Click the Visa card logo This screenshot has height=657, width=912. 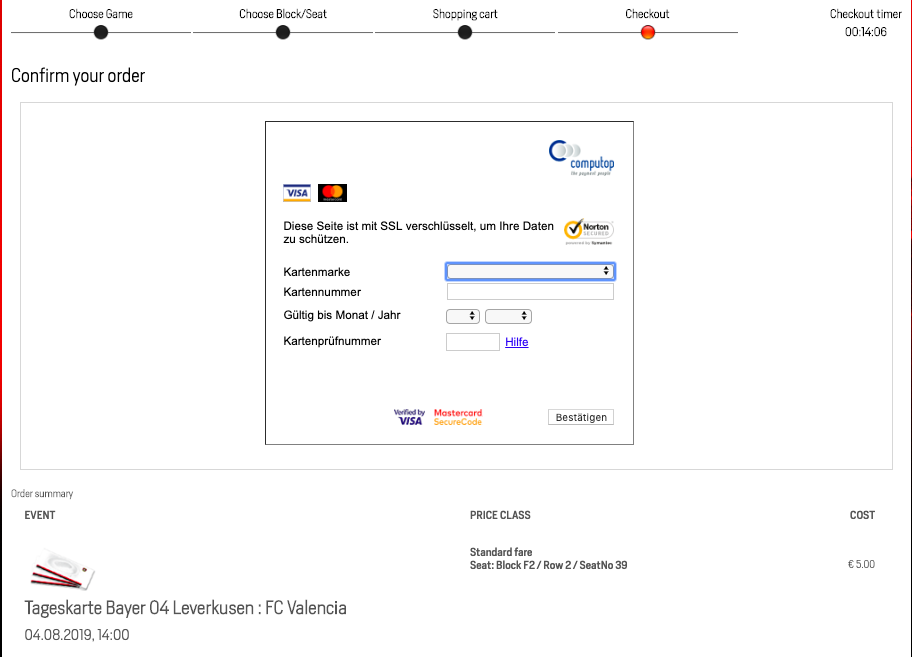297,193
